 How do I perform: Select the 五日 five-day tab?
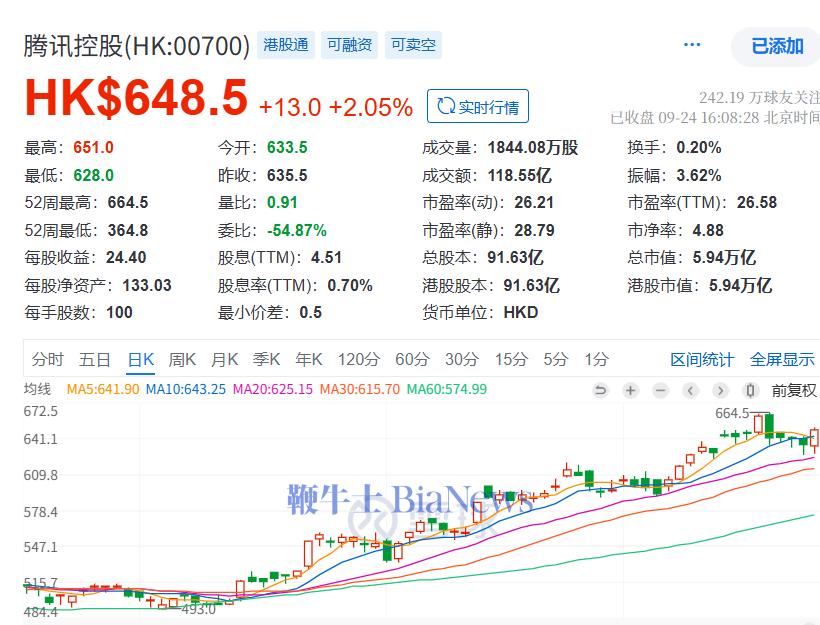pos(95,359)
